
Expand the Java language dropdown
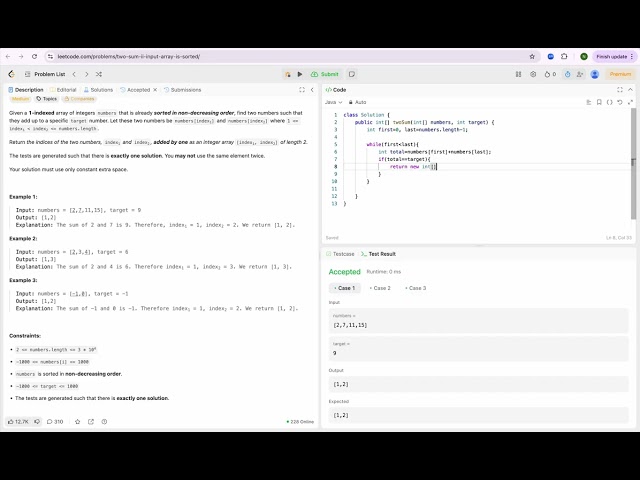(x=334, y=102)
